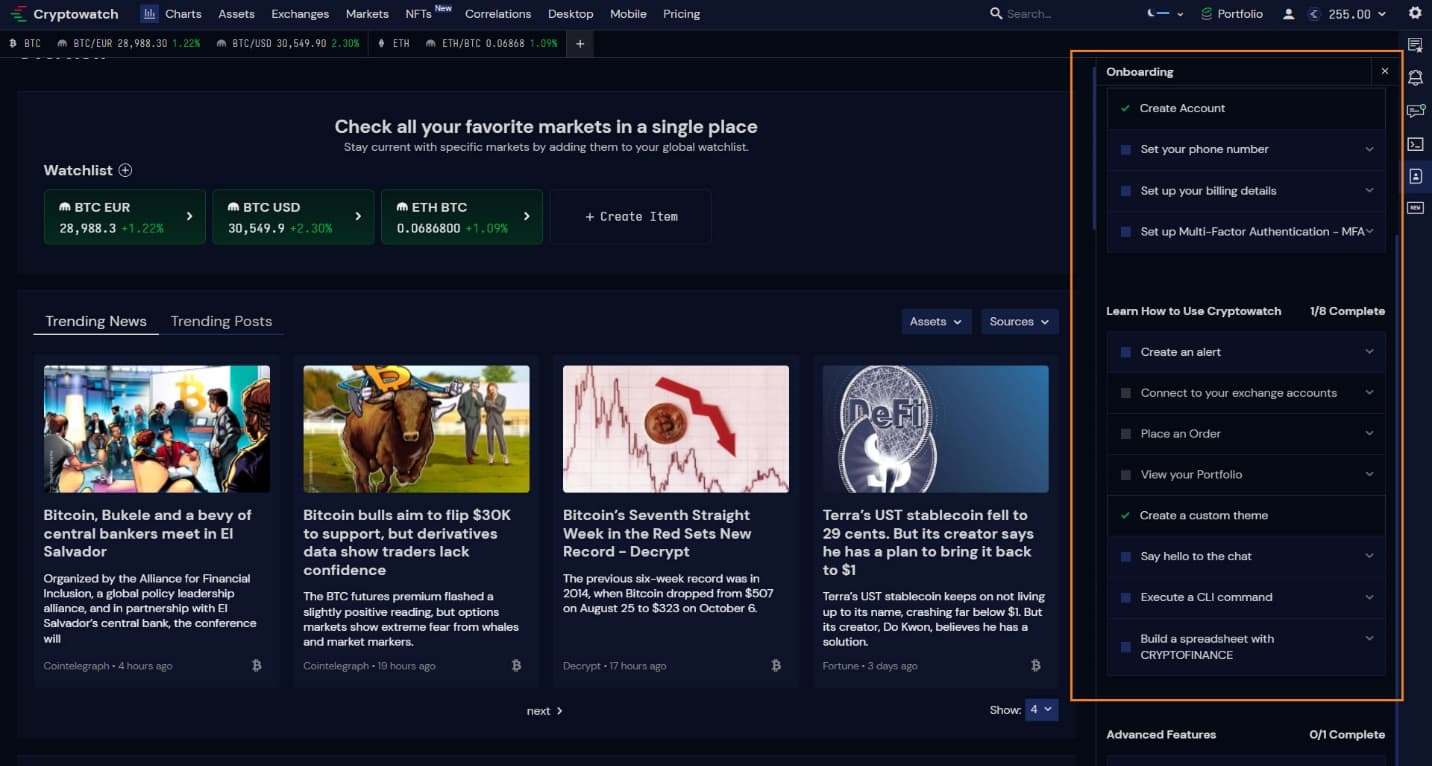Open the Markets menu

click(367, 14)
